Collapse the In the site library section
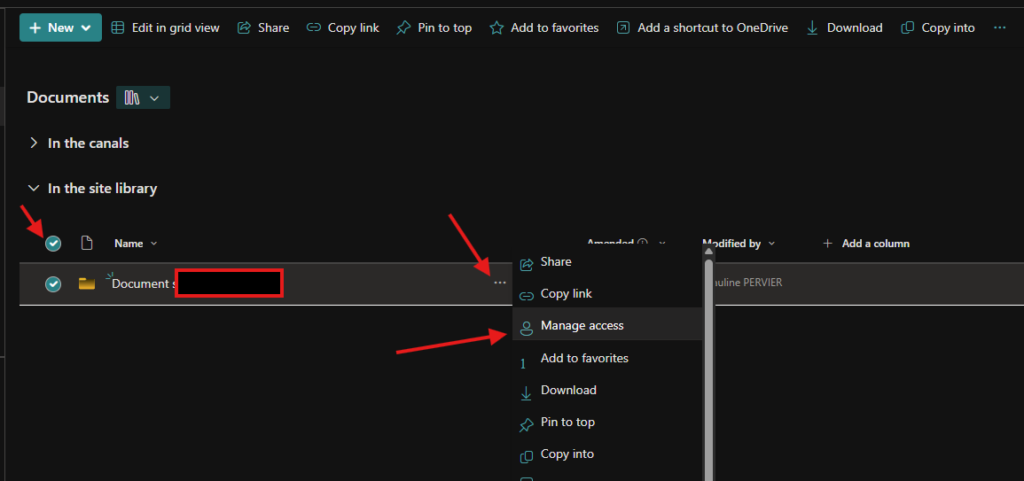1024x481 pixels. pos(35,188)
